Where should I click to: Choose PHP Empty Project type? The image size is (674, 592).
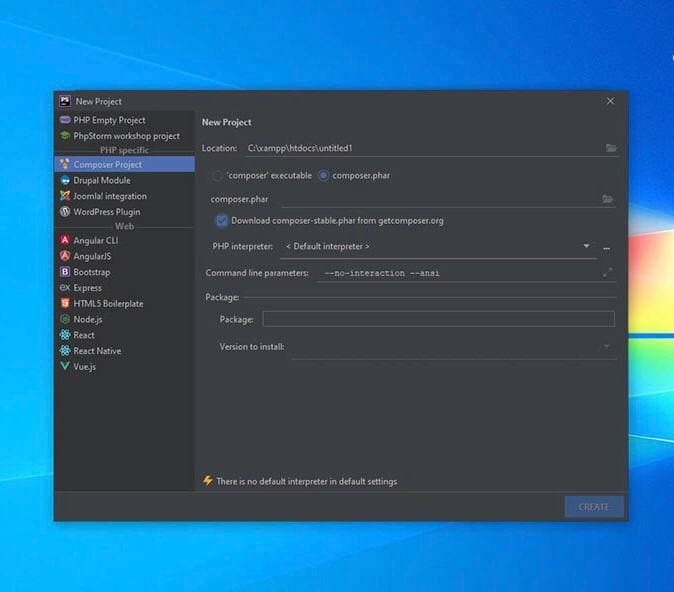point(125,120)
